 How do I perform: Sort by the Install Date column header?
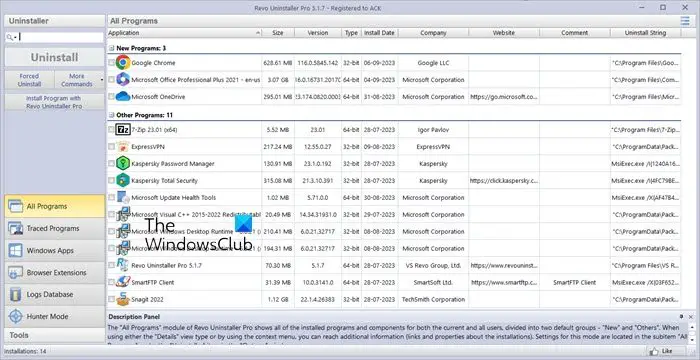pos(379,33)
